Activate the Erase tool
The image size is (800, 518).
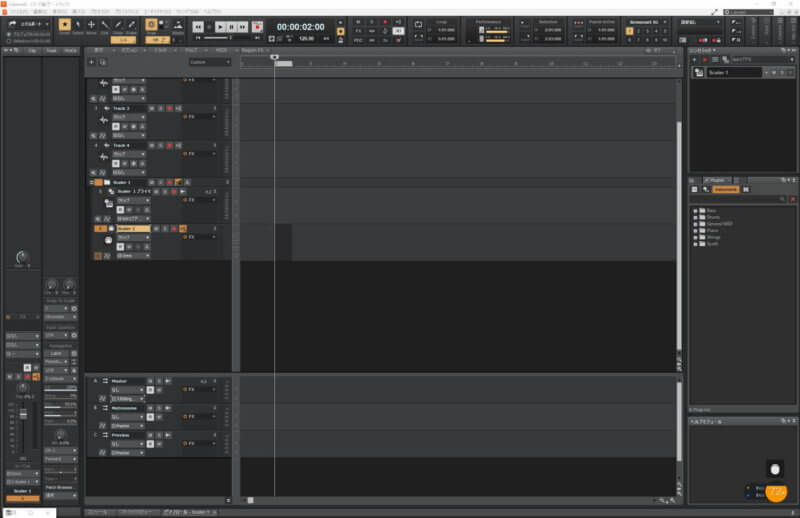(131, 26)
